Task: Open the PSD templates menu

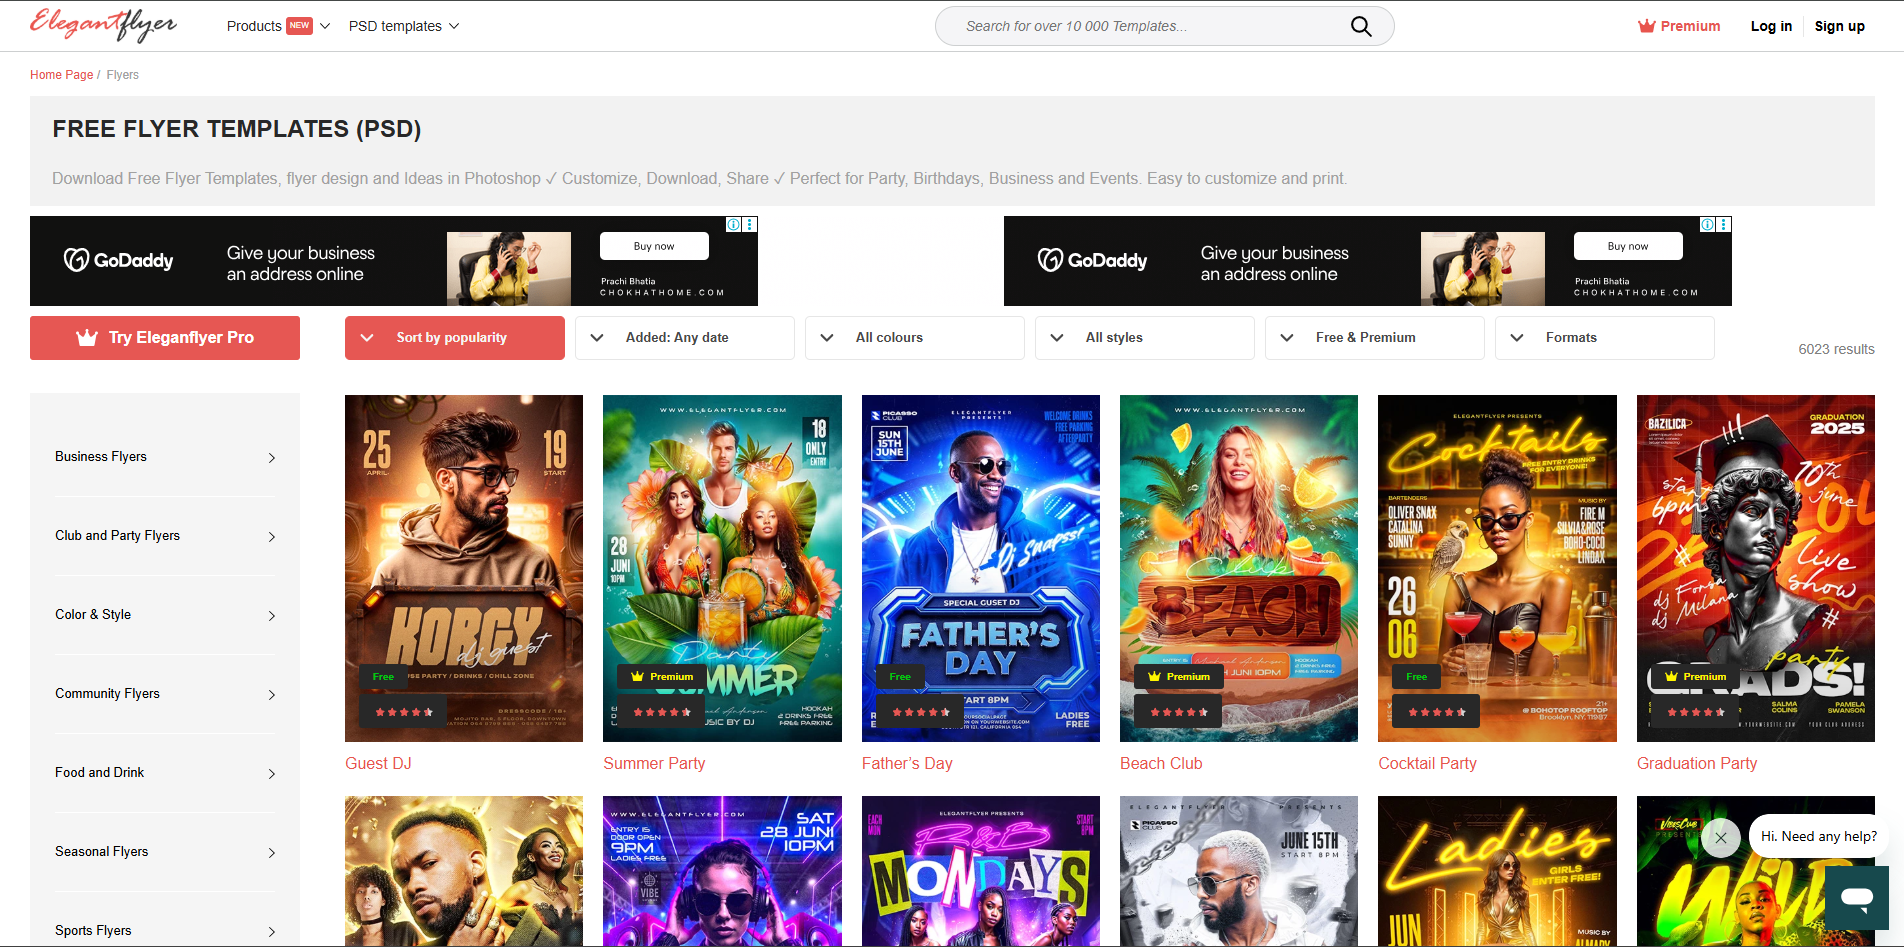Action: (x=396, y=26)
